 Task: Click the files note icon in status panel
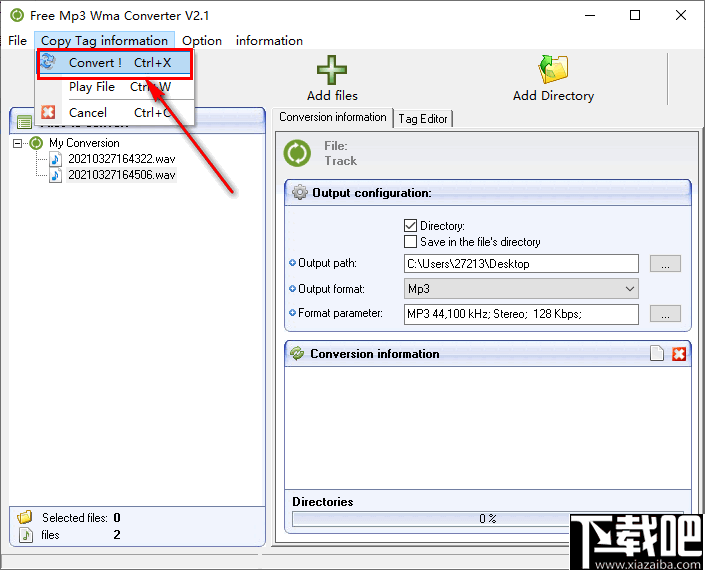click(27, 535)
